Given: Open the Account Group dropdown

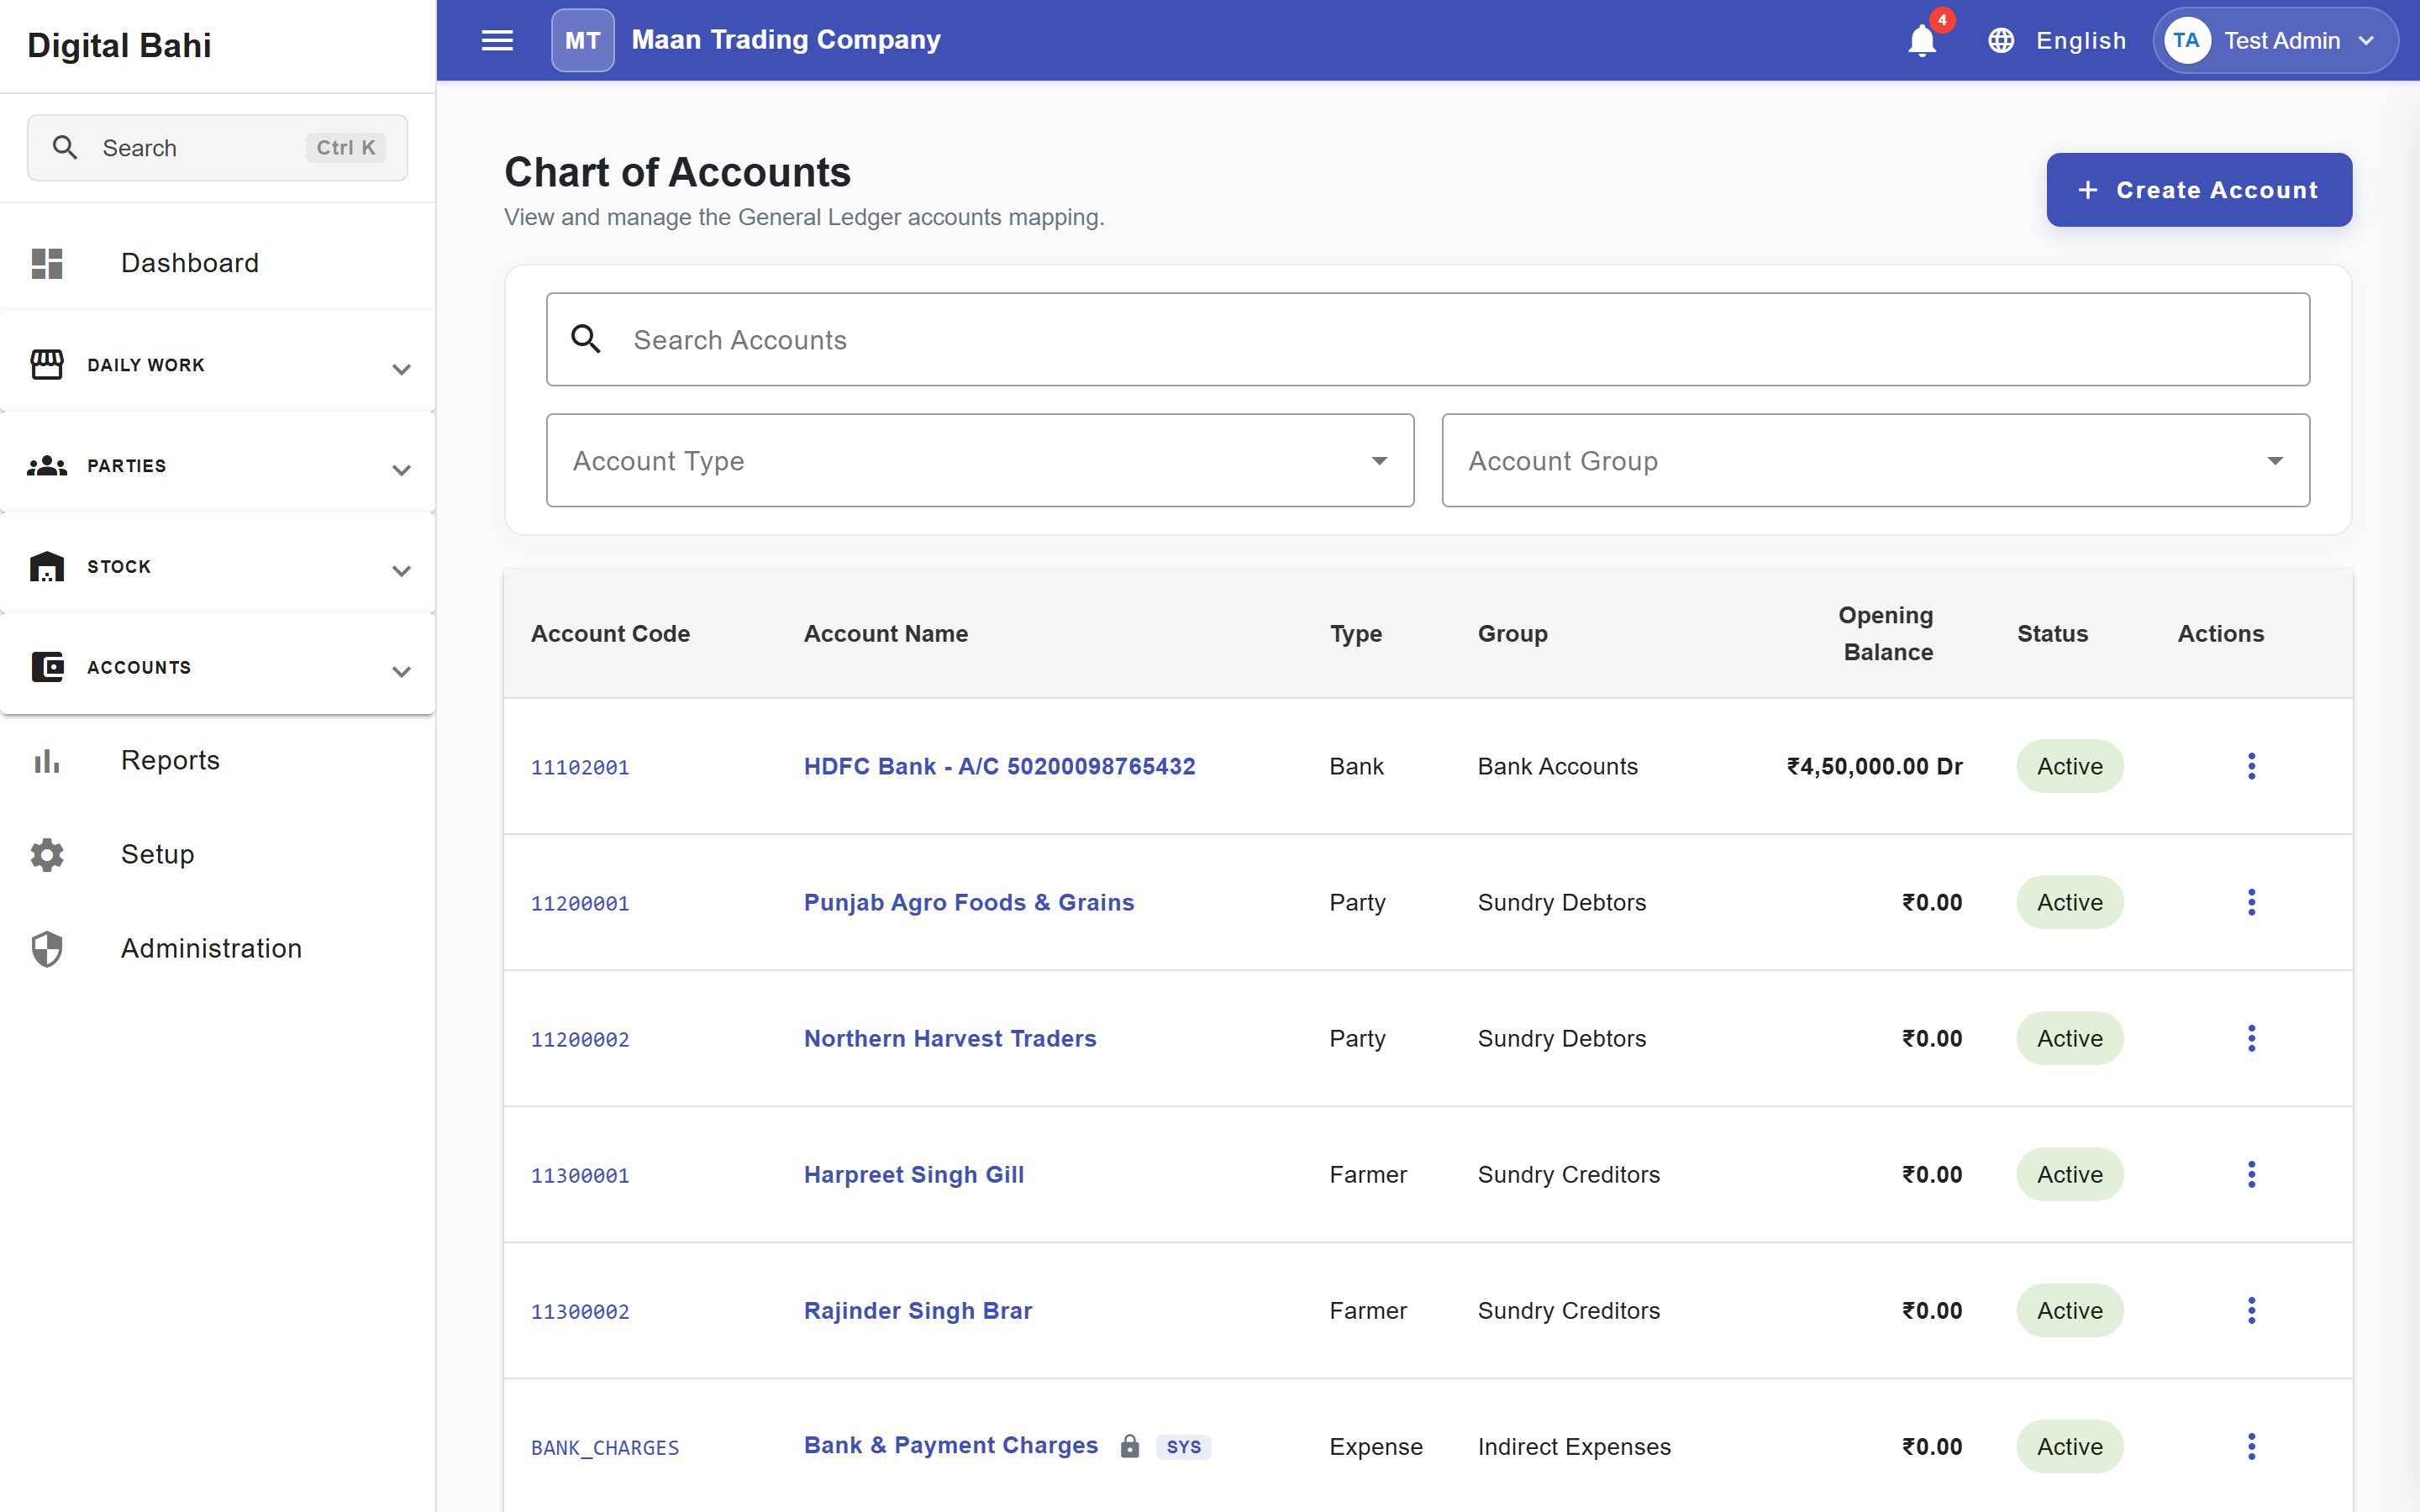Looking at the screenshot, I should point(1875,460).
